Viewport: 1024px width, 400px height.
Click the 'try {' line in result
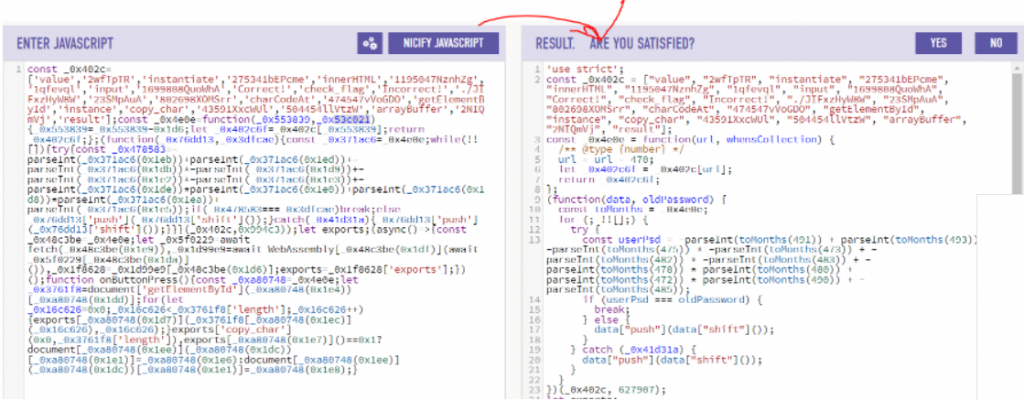click(586, 230)
